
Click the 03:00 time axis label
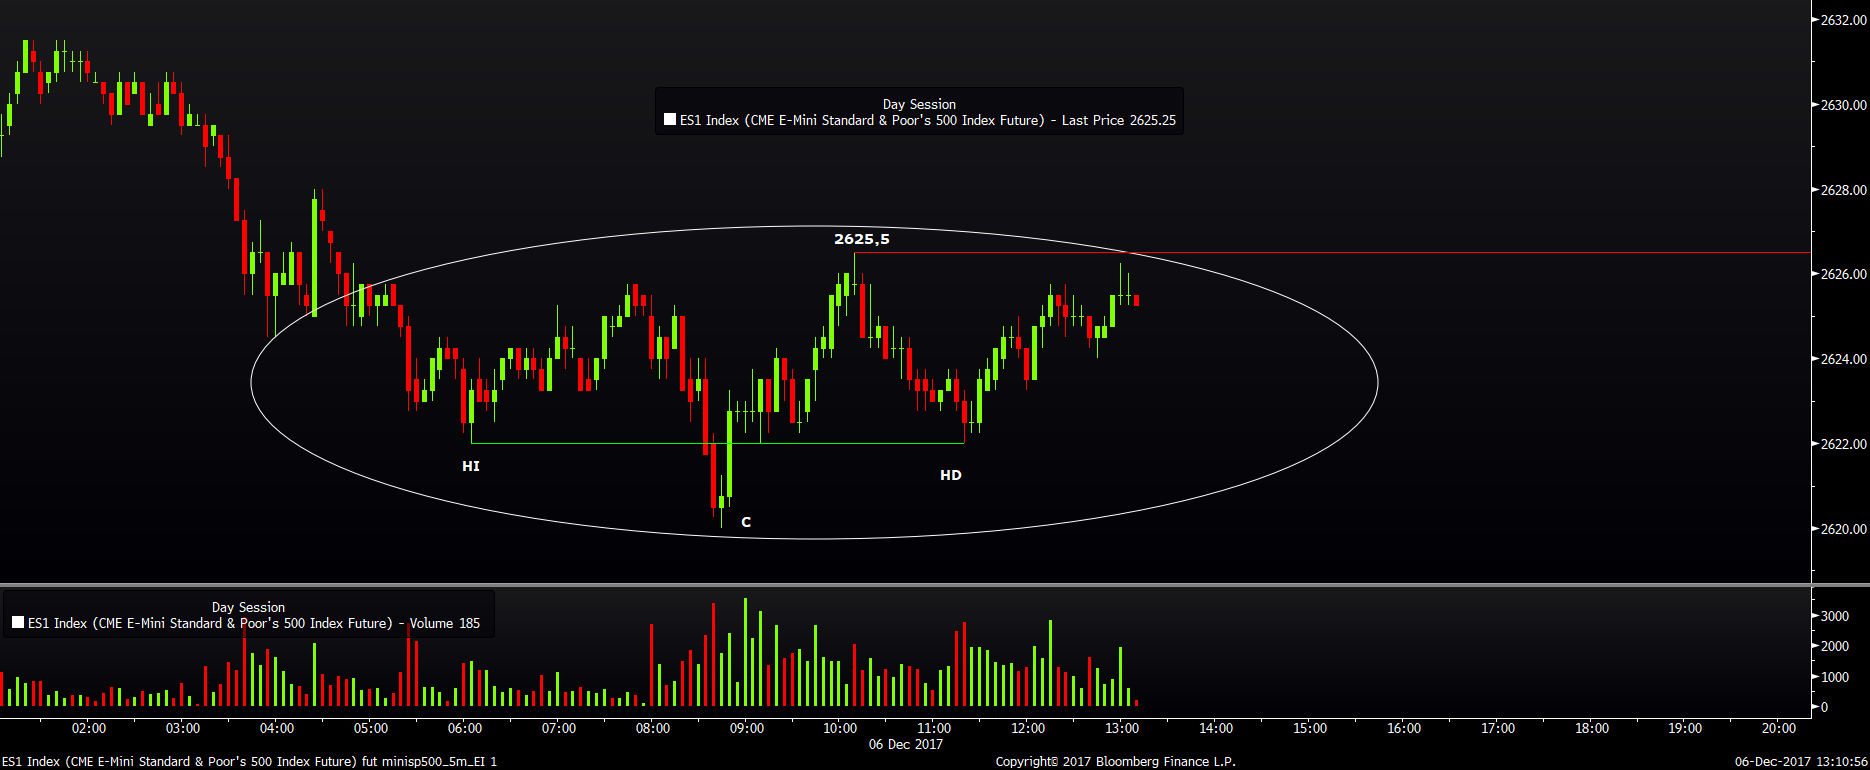coord(183,728)
